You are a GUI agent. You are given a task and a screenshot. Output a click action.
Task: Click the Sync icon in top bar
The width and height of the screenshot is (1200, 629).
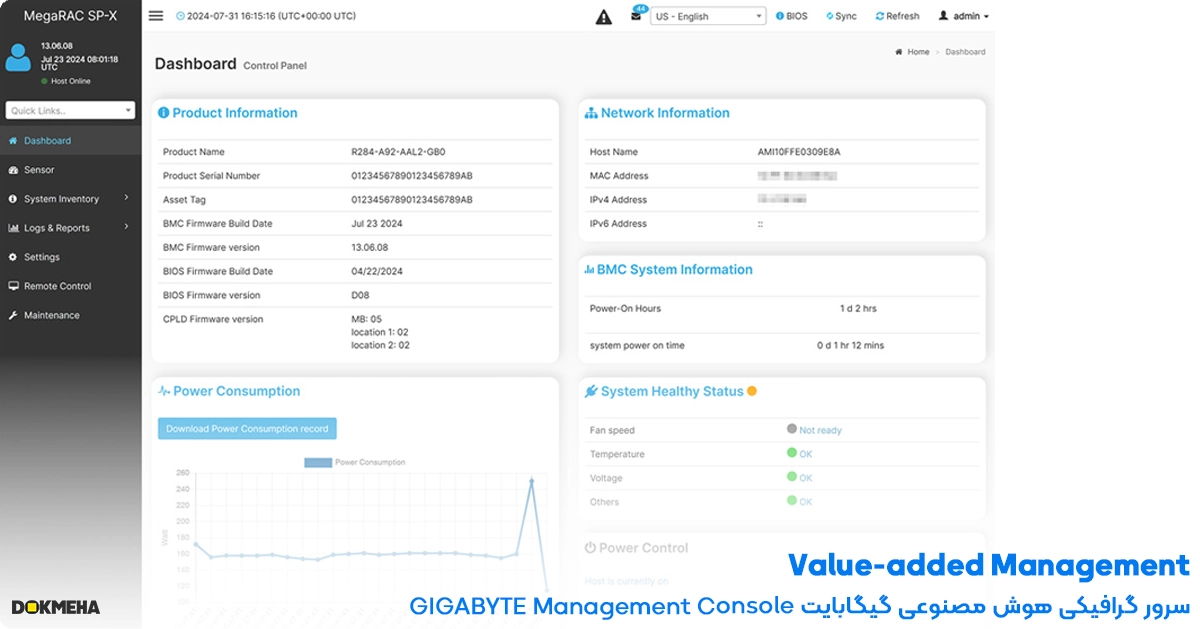pos(830,16)
